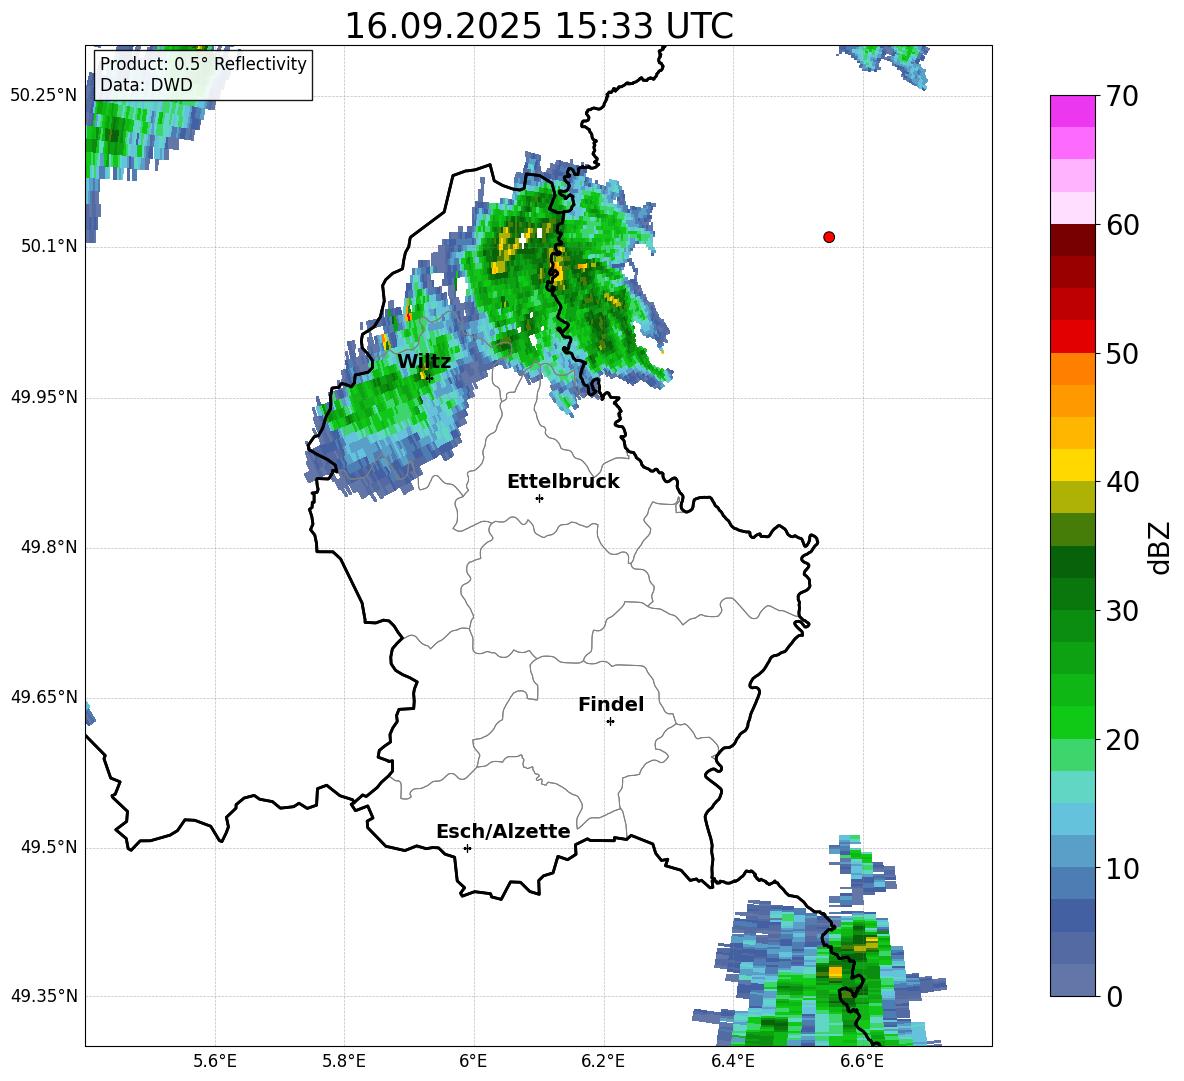Click the 10 tick label on colorbar

(x=1122, y=868)
